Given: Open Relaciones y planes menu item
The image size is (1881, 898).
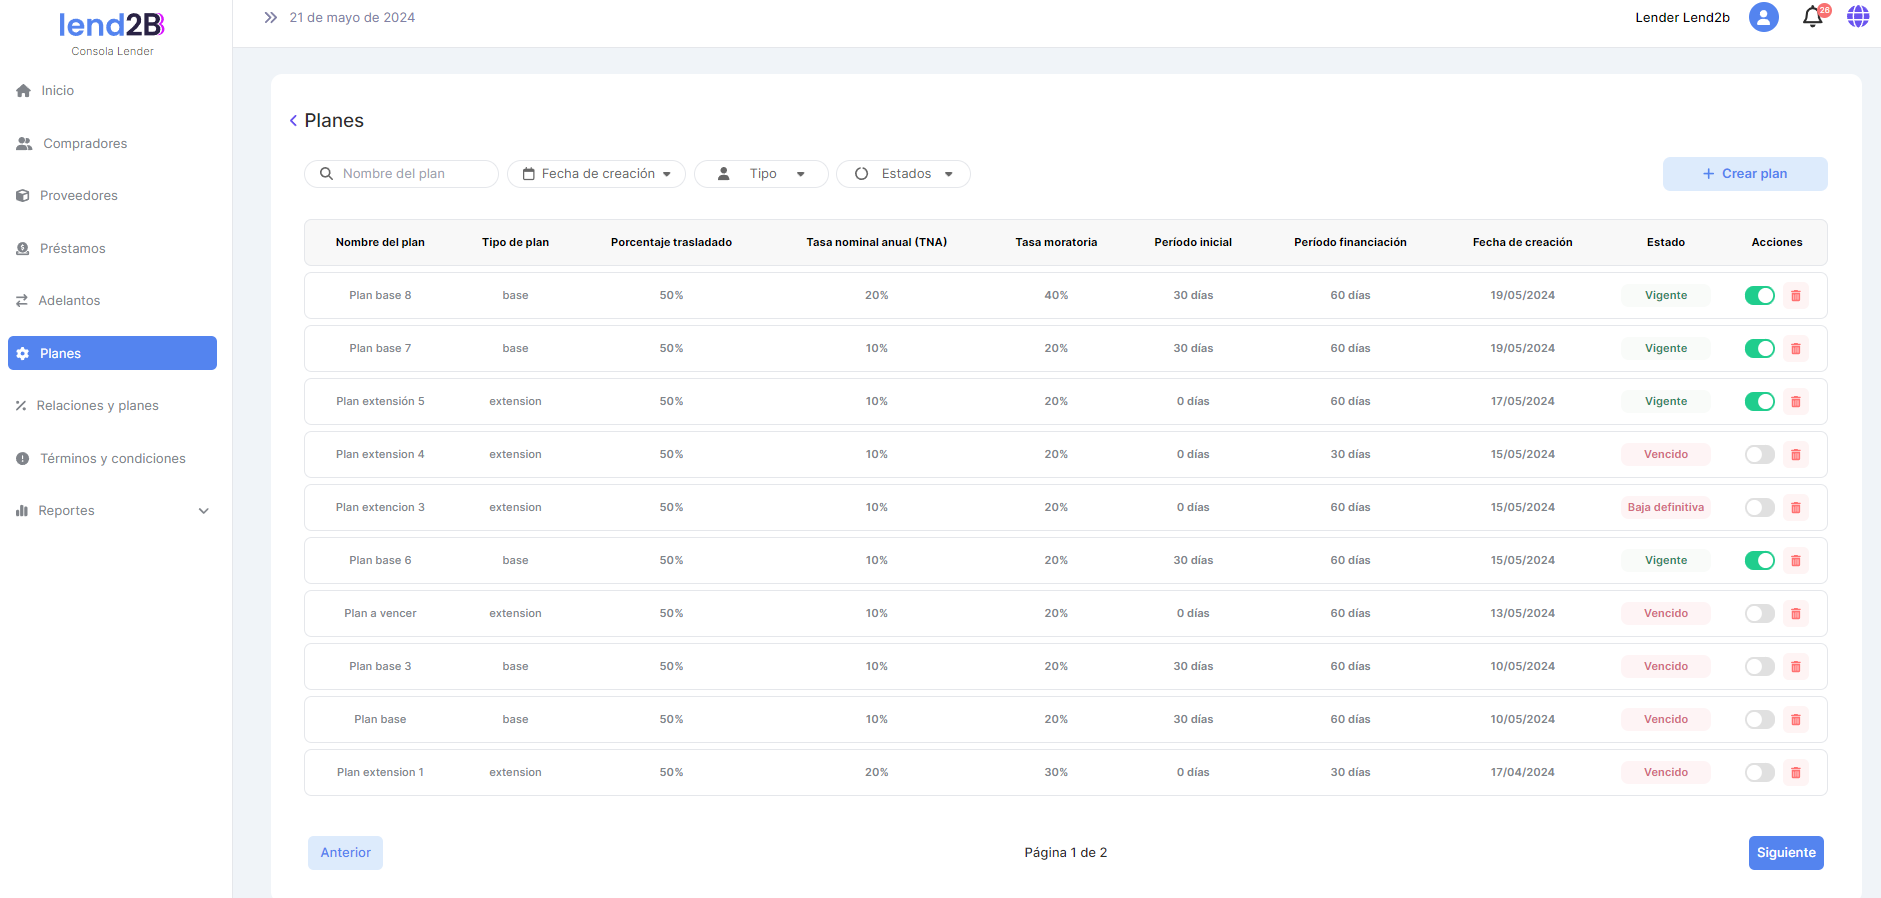Looking at the screenshot, I should tap(97, 406).
